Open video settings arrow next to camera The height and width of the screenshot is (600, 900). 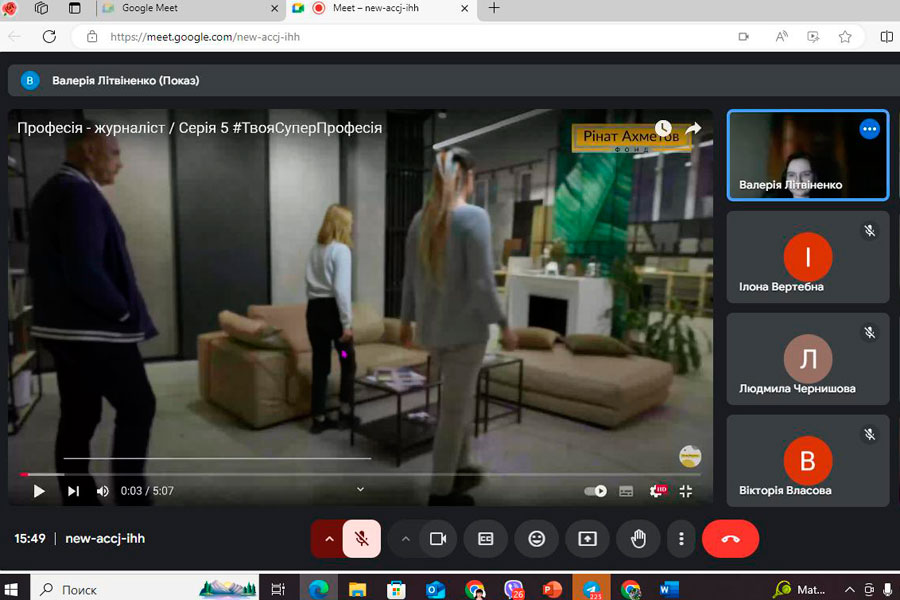click(x=405, y=539)
